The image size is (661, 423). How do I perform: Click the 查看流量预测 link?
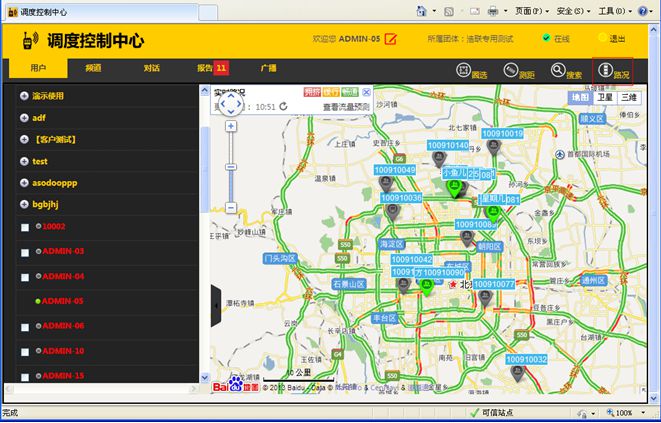(x=346, y=107)
